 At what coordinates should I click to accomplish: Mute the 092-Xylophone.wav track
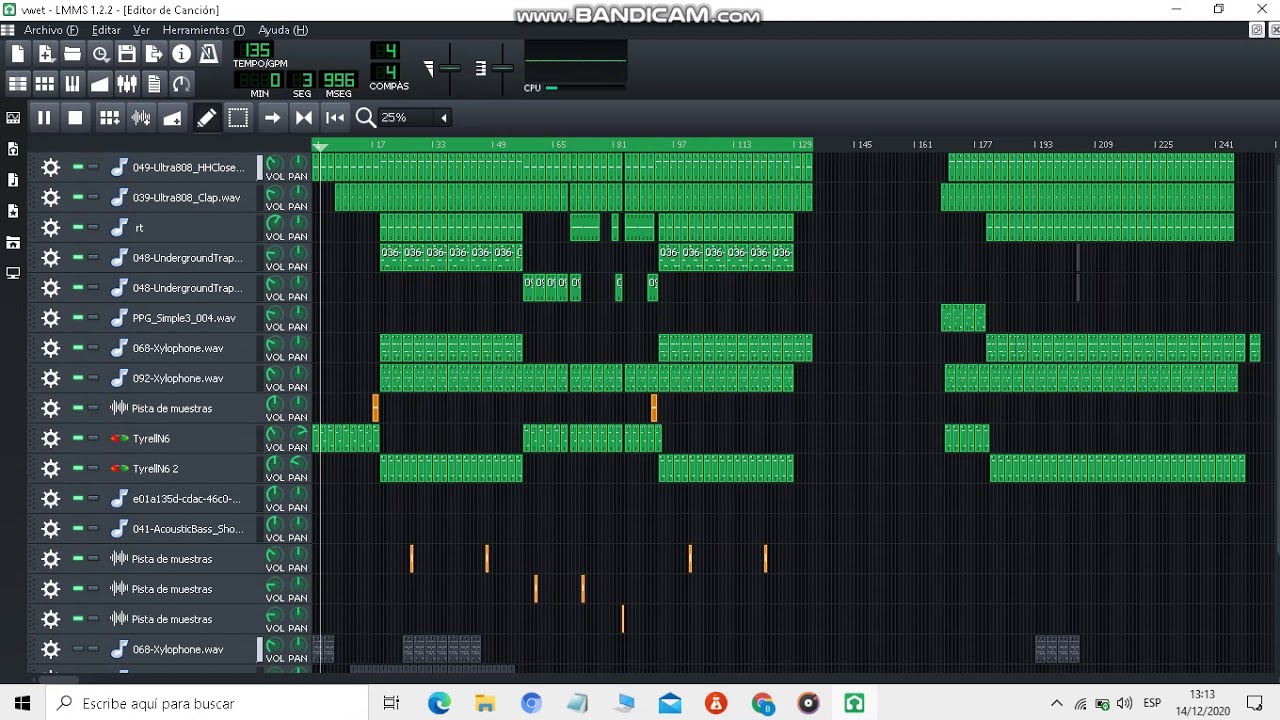point(78,378)
